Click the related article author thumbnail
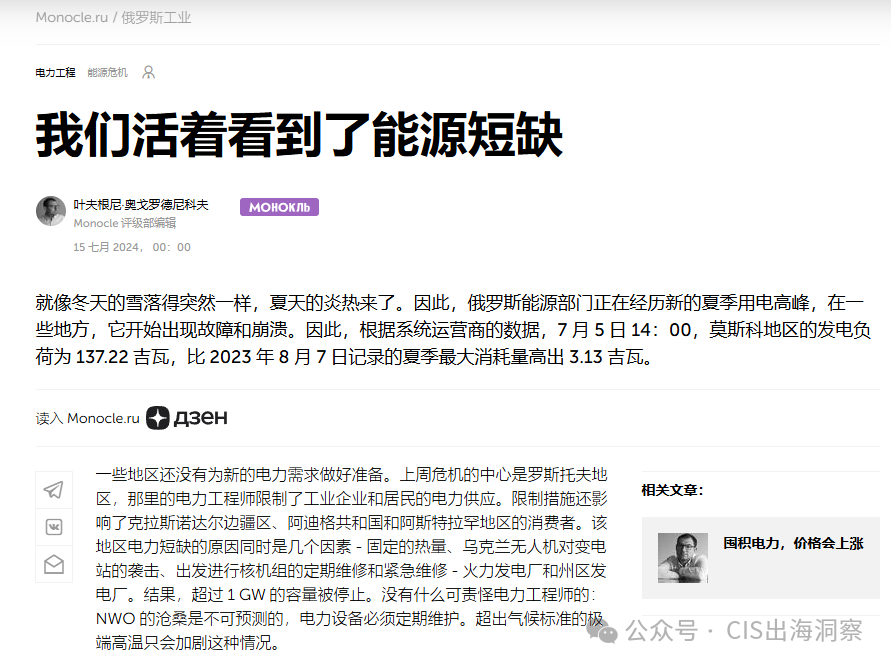 (683, 558)
